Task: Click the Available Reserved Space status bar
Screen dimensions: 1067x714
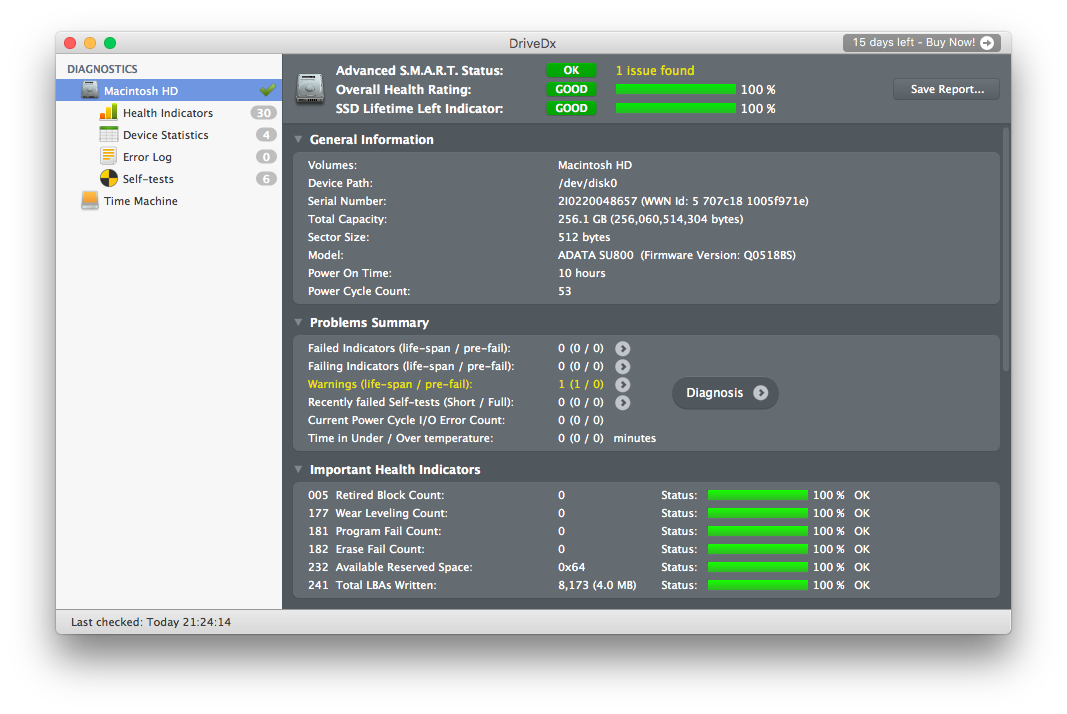Action: [x=758, y=567]
